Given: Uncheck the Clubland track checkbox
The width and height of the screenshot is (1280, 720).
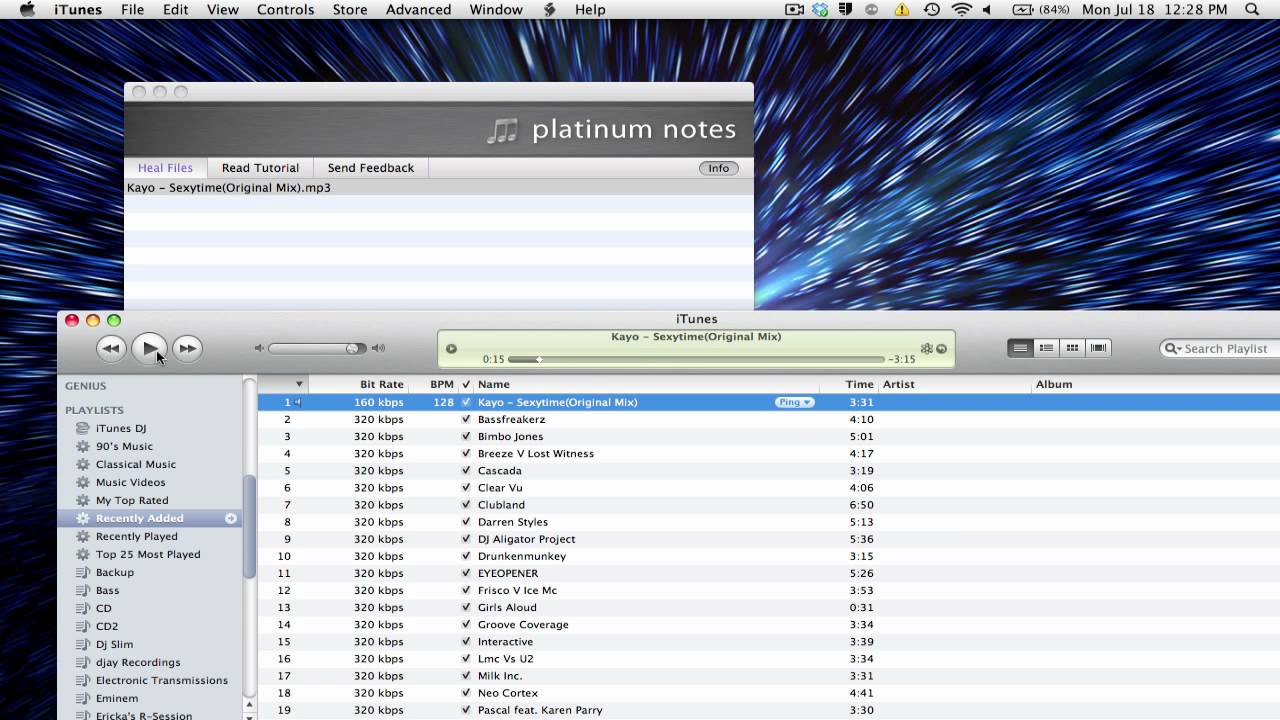Looking at the screenshot, I should (x=466, y=504).
